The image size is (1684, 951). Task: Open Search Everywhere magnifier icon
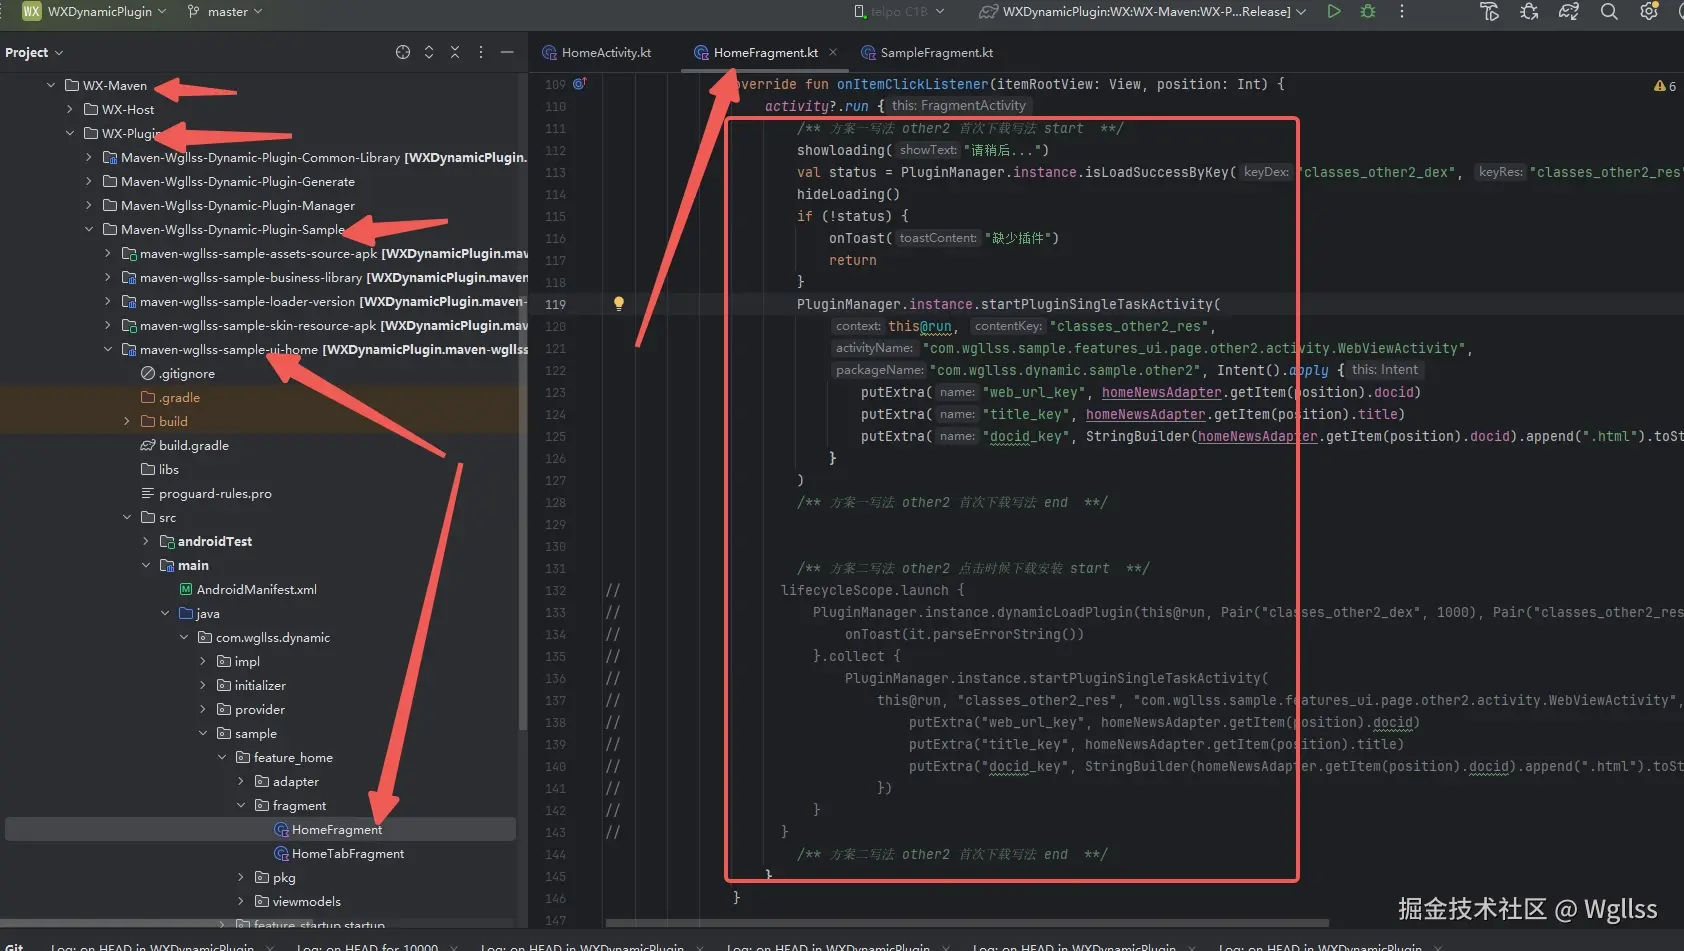pyautogui.click(x=1609, y=12)
